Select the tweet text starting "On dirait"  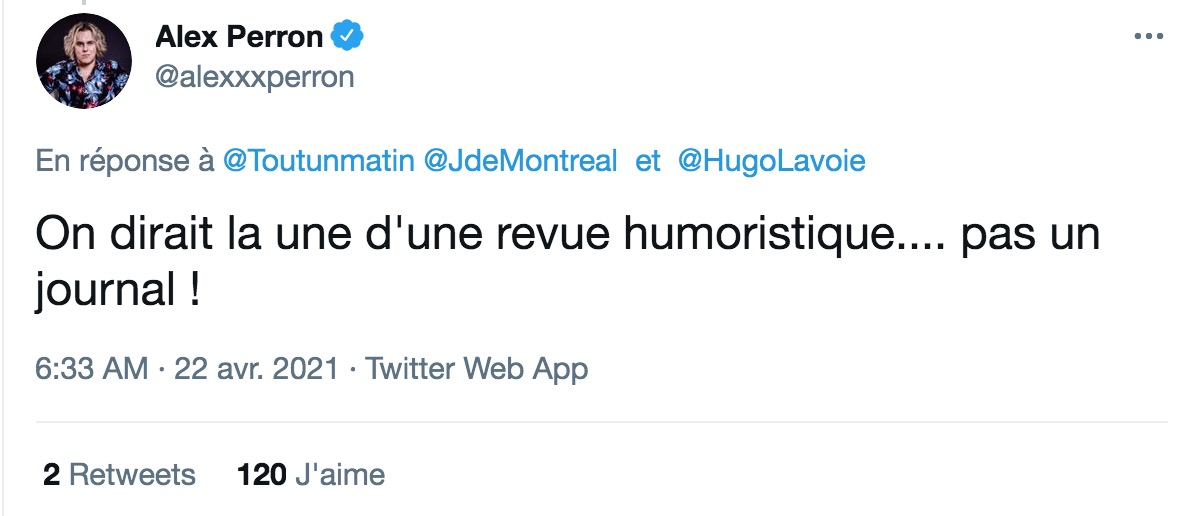(x=568, y=263)
